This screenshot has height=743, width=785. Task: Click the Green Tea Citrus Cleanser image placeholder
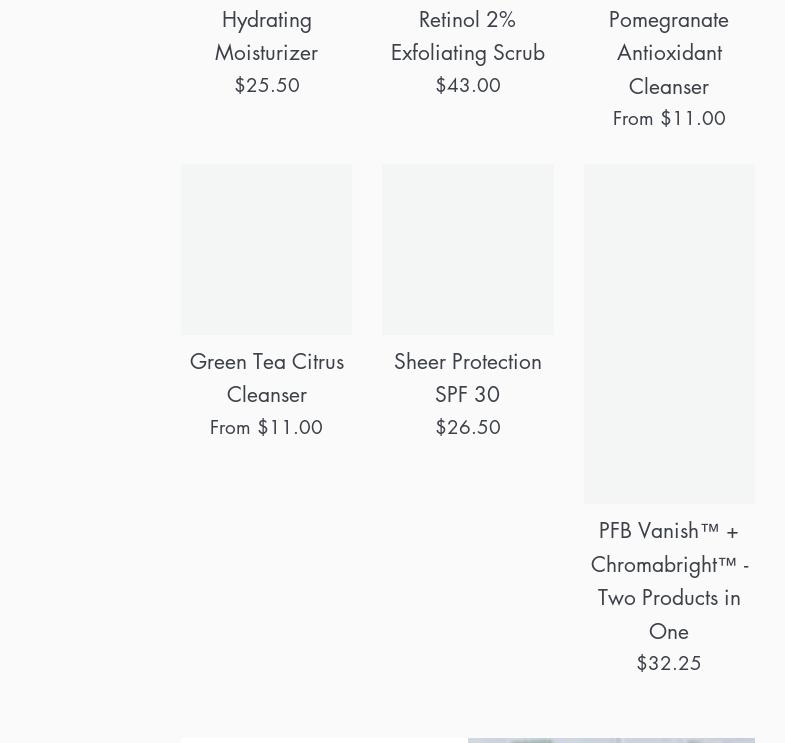[x=266, y=249]
